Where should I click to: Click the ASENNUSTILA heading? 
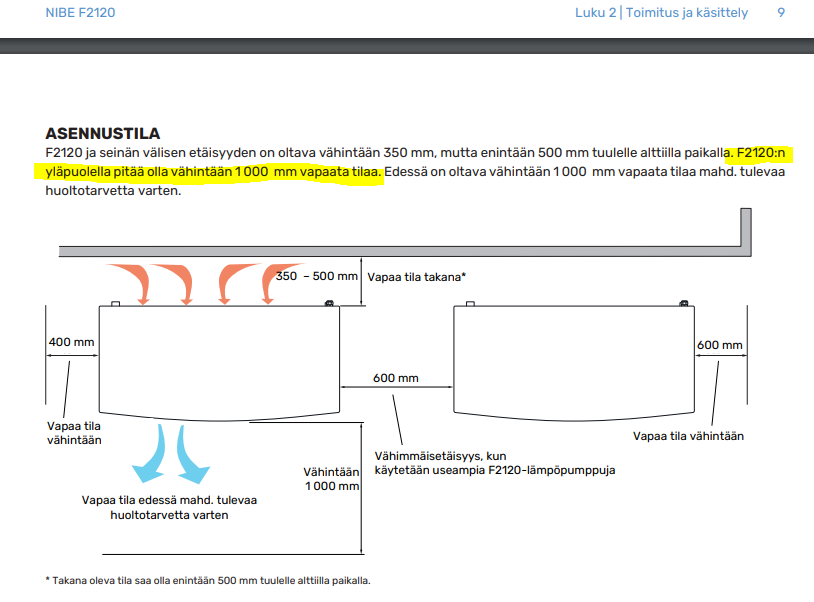[x=103, y=134]
